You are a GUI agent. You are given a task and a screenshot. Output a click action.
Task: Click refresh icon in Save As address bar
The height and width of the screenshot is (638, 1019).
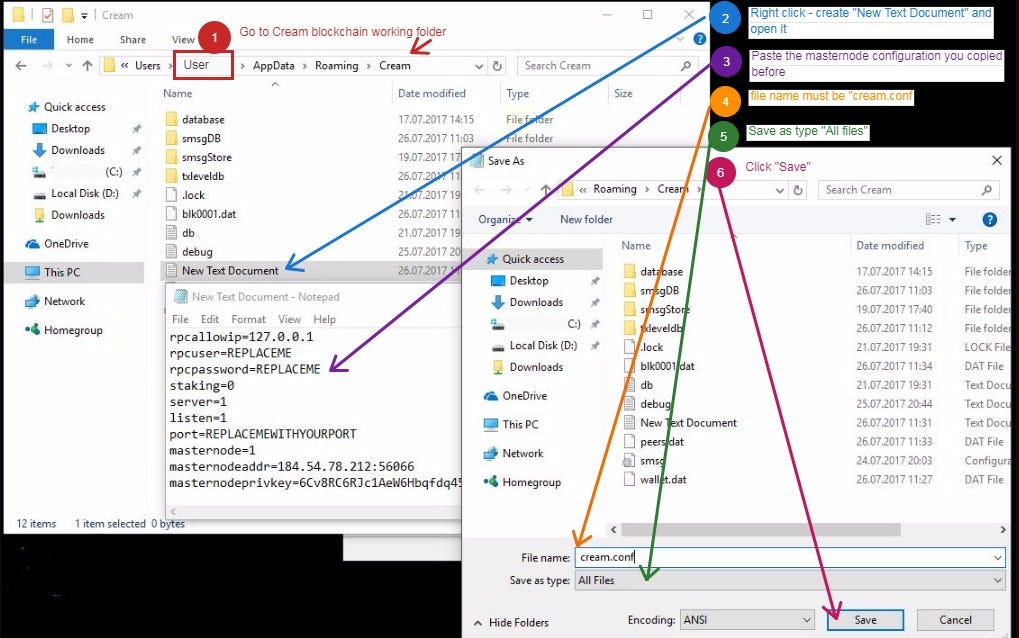click(798, 190)
